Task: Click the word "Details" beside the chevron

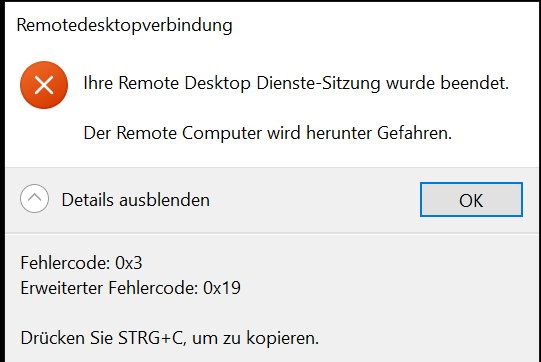Action: click(x=88, y=200)
